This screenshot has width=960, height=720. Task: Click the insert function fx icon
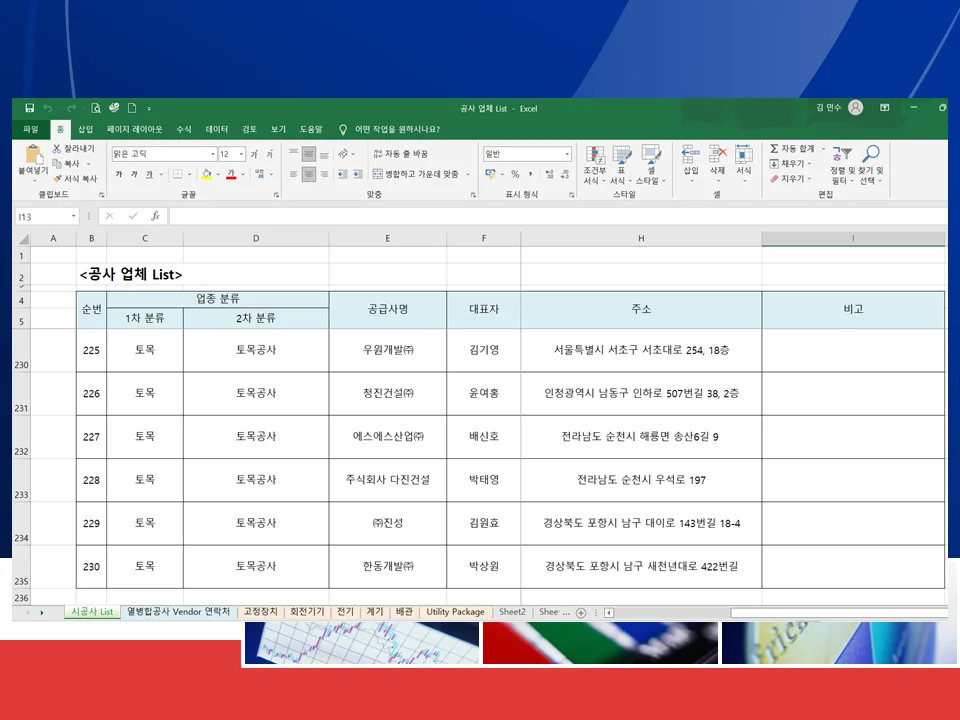pyautogui.click(x=156, y=216)
